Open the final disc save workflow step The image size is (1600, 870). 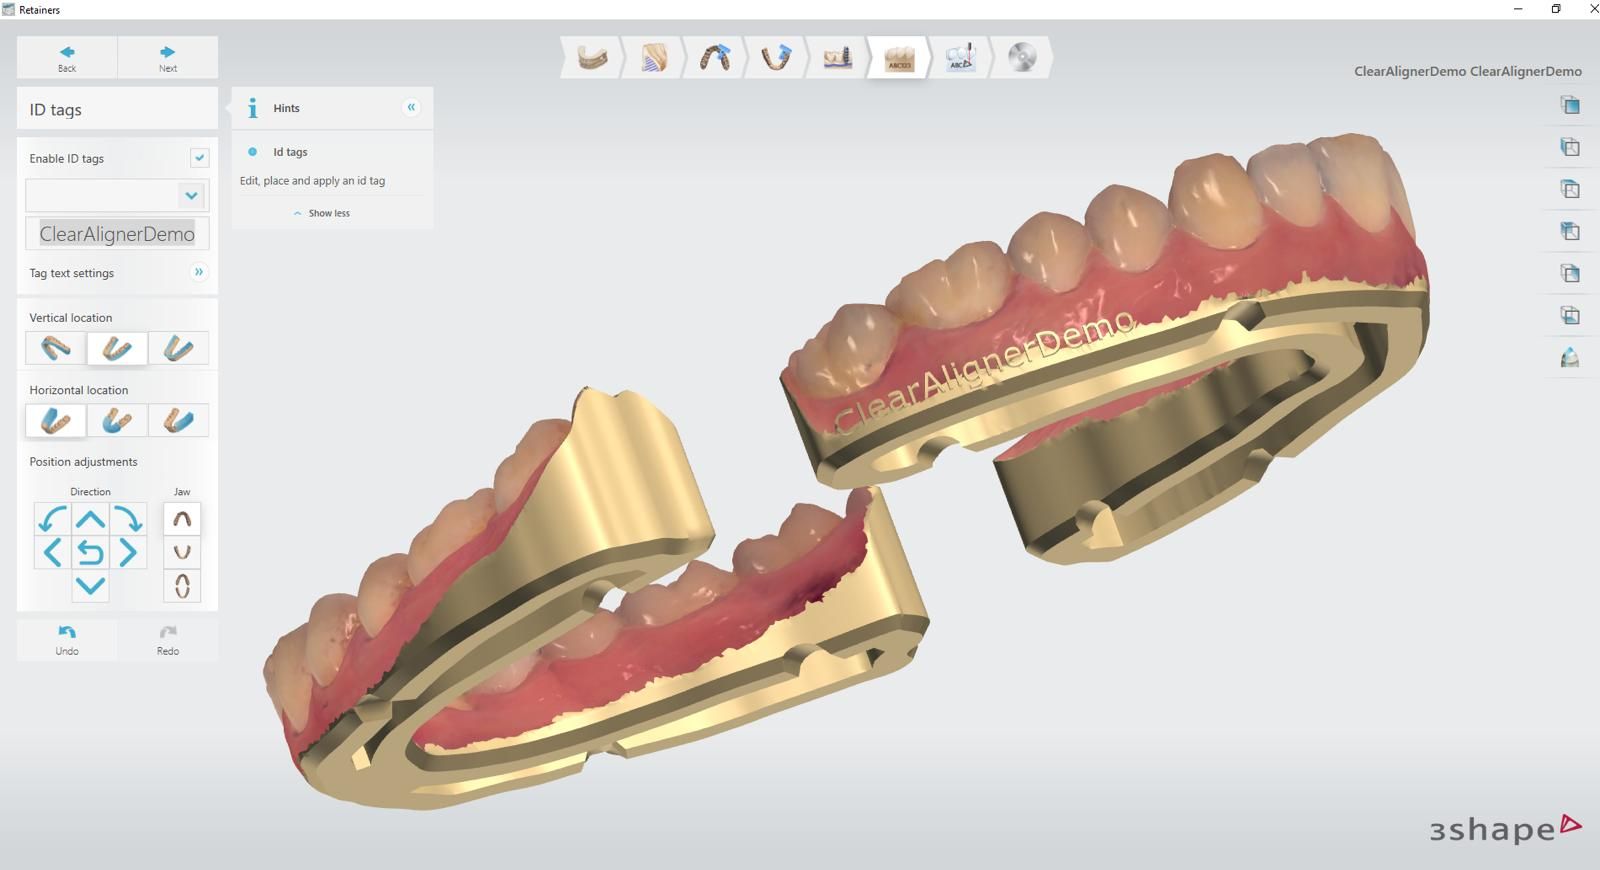pyautogui.click(x=1021, y=58)
